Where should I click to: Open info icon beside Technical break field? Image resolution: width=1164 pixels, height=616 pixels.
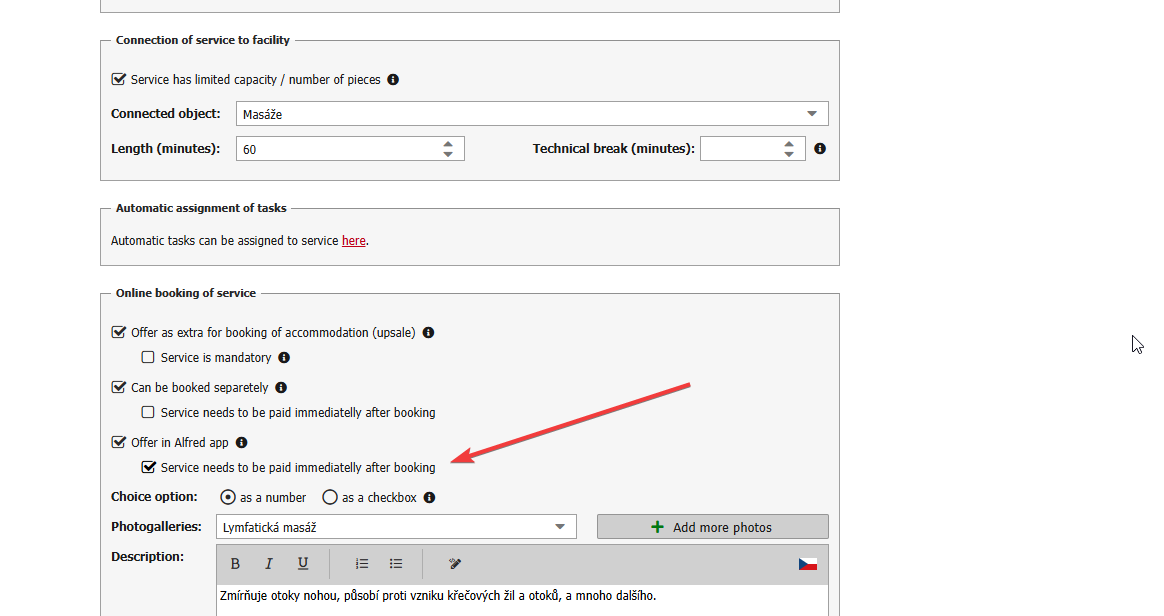click(x=820, y=149)
